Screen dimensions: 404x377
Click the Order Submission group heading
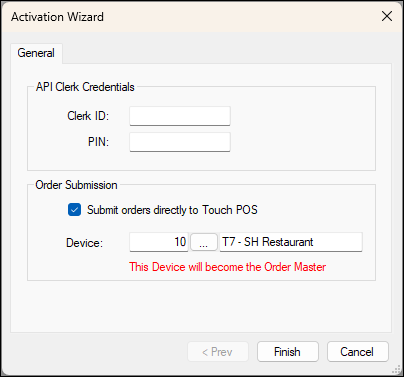pyautogui.click(x=76, y=185)
